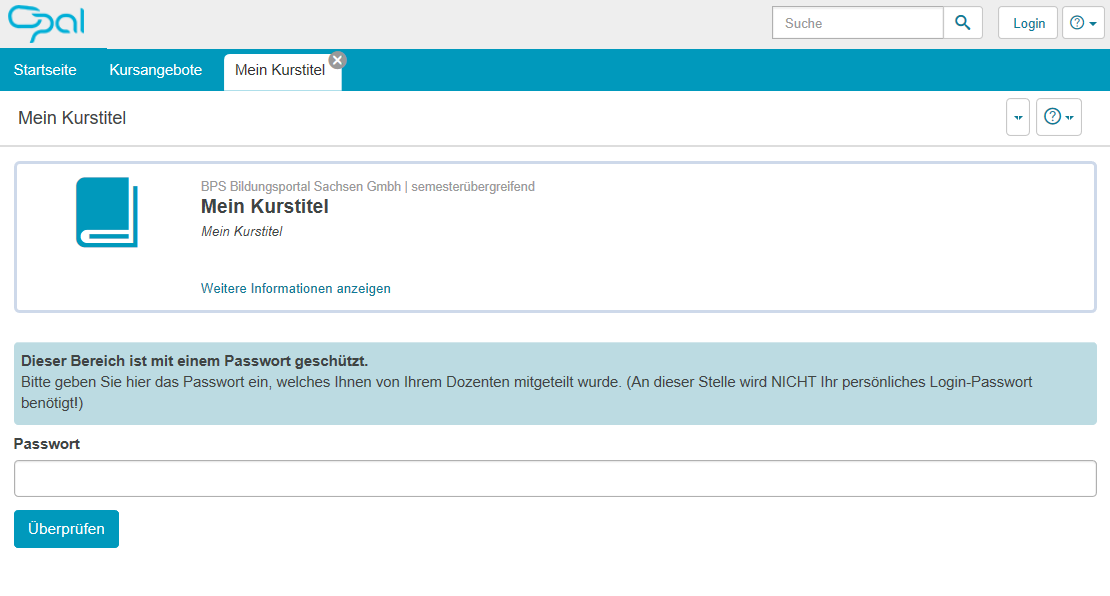Click the italic Mein Kurstitel subtitle
Image resolution: width=1110 pixels, height=596 pixels.
coord(241,231)
